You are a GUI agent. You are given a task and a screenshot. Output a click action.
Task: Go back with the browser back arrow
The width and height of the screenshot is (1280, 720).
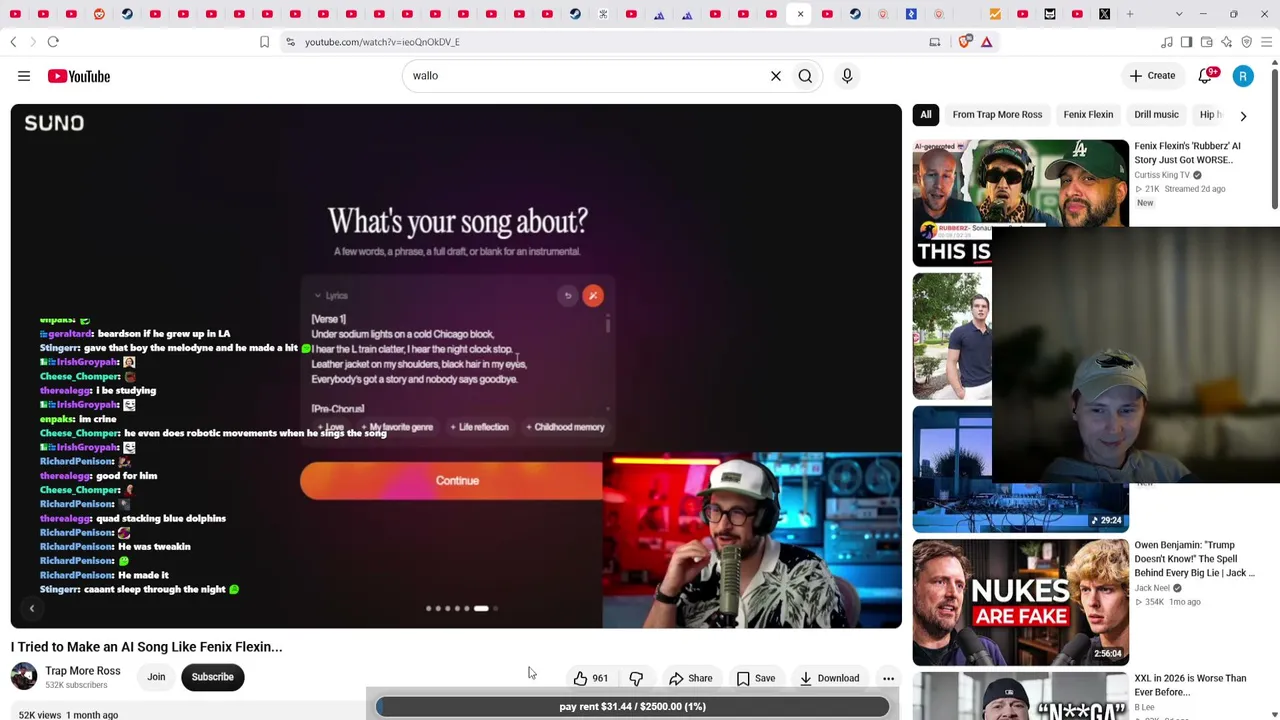pyautogui.click(x=13, y=42)
